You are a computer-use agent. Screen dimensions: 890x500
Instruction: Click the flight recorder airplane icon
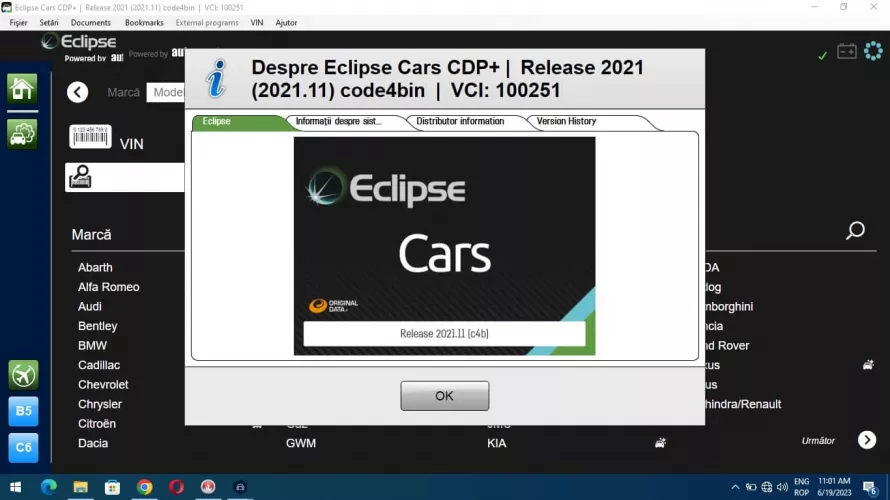coord(23,375)
